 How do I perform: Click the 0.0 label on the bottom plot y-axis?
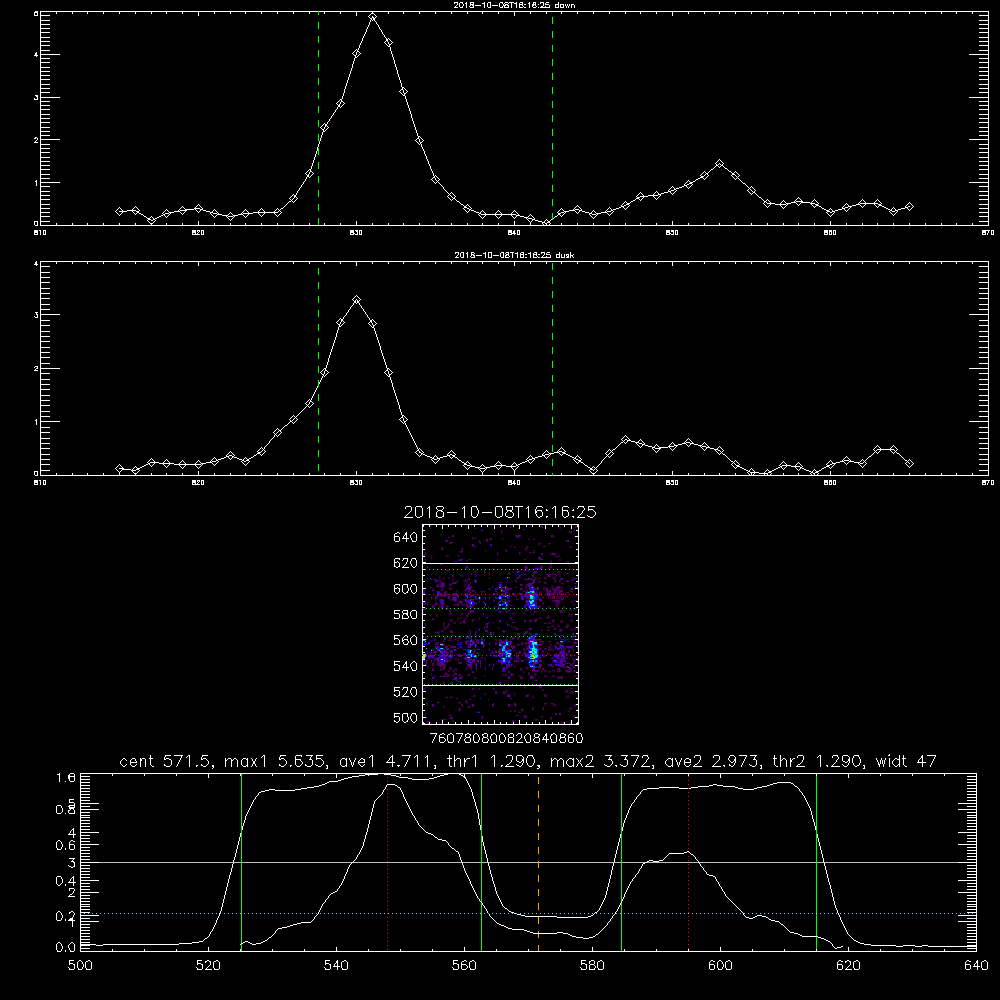(x=66, y=947)
